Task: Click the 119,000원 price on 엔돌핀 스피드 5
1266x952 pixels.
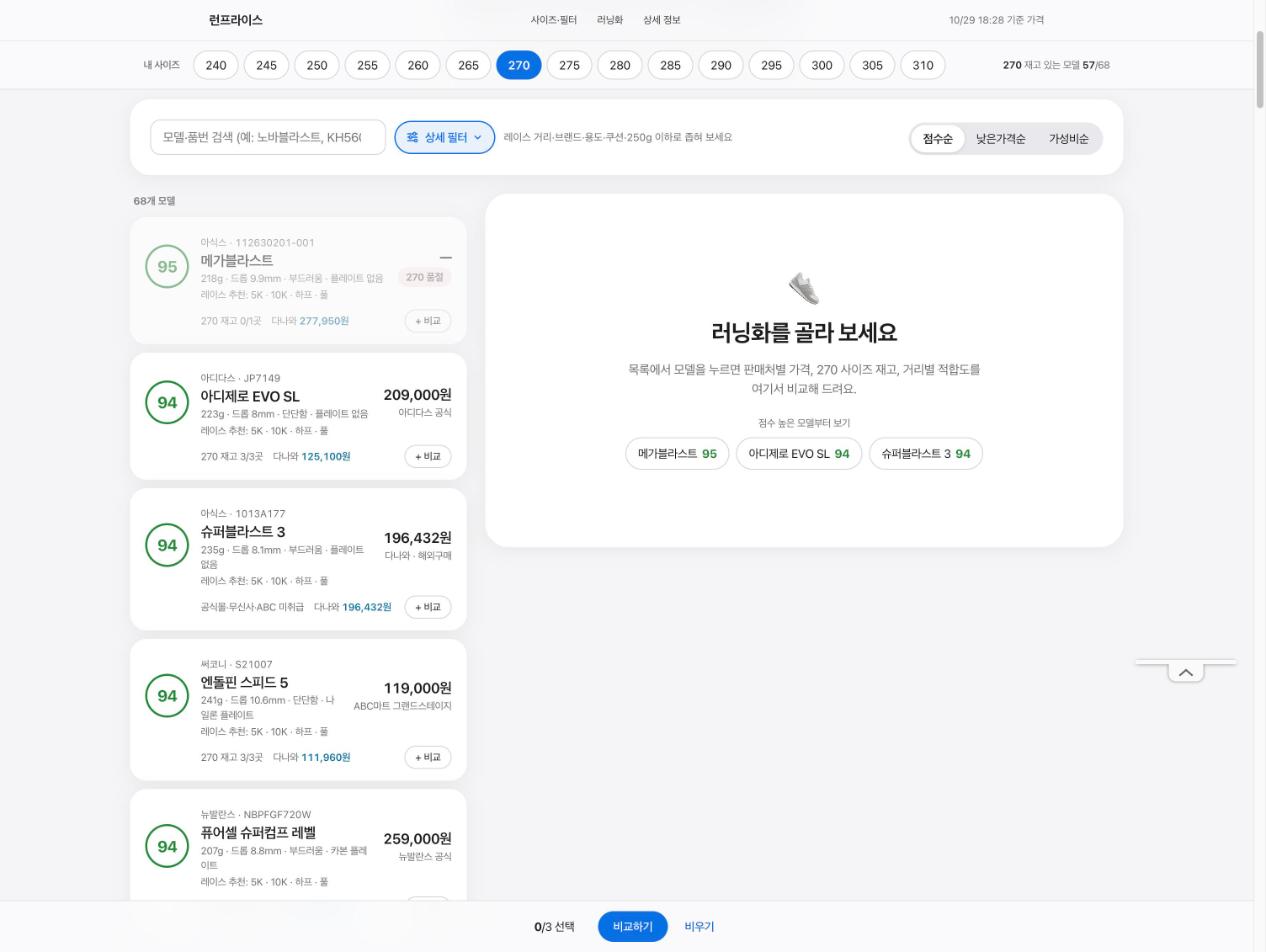Action: tap(418, 688)
